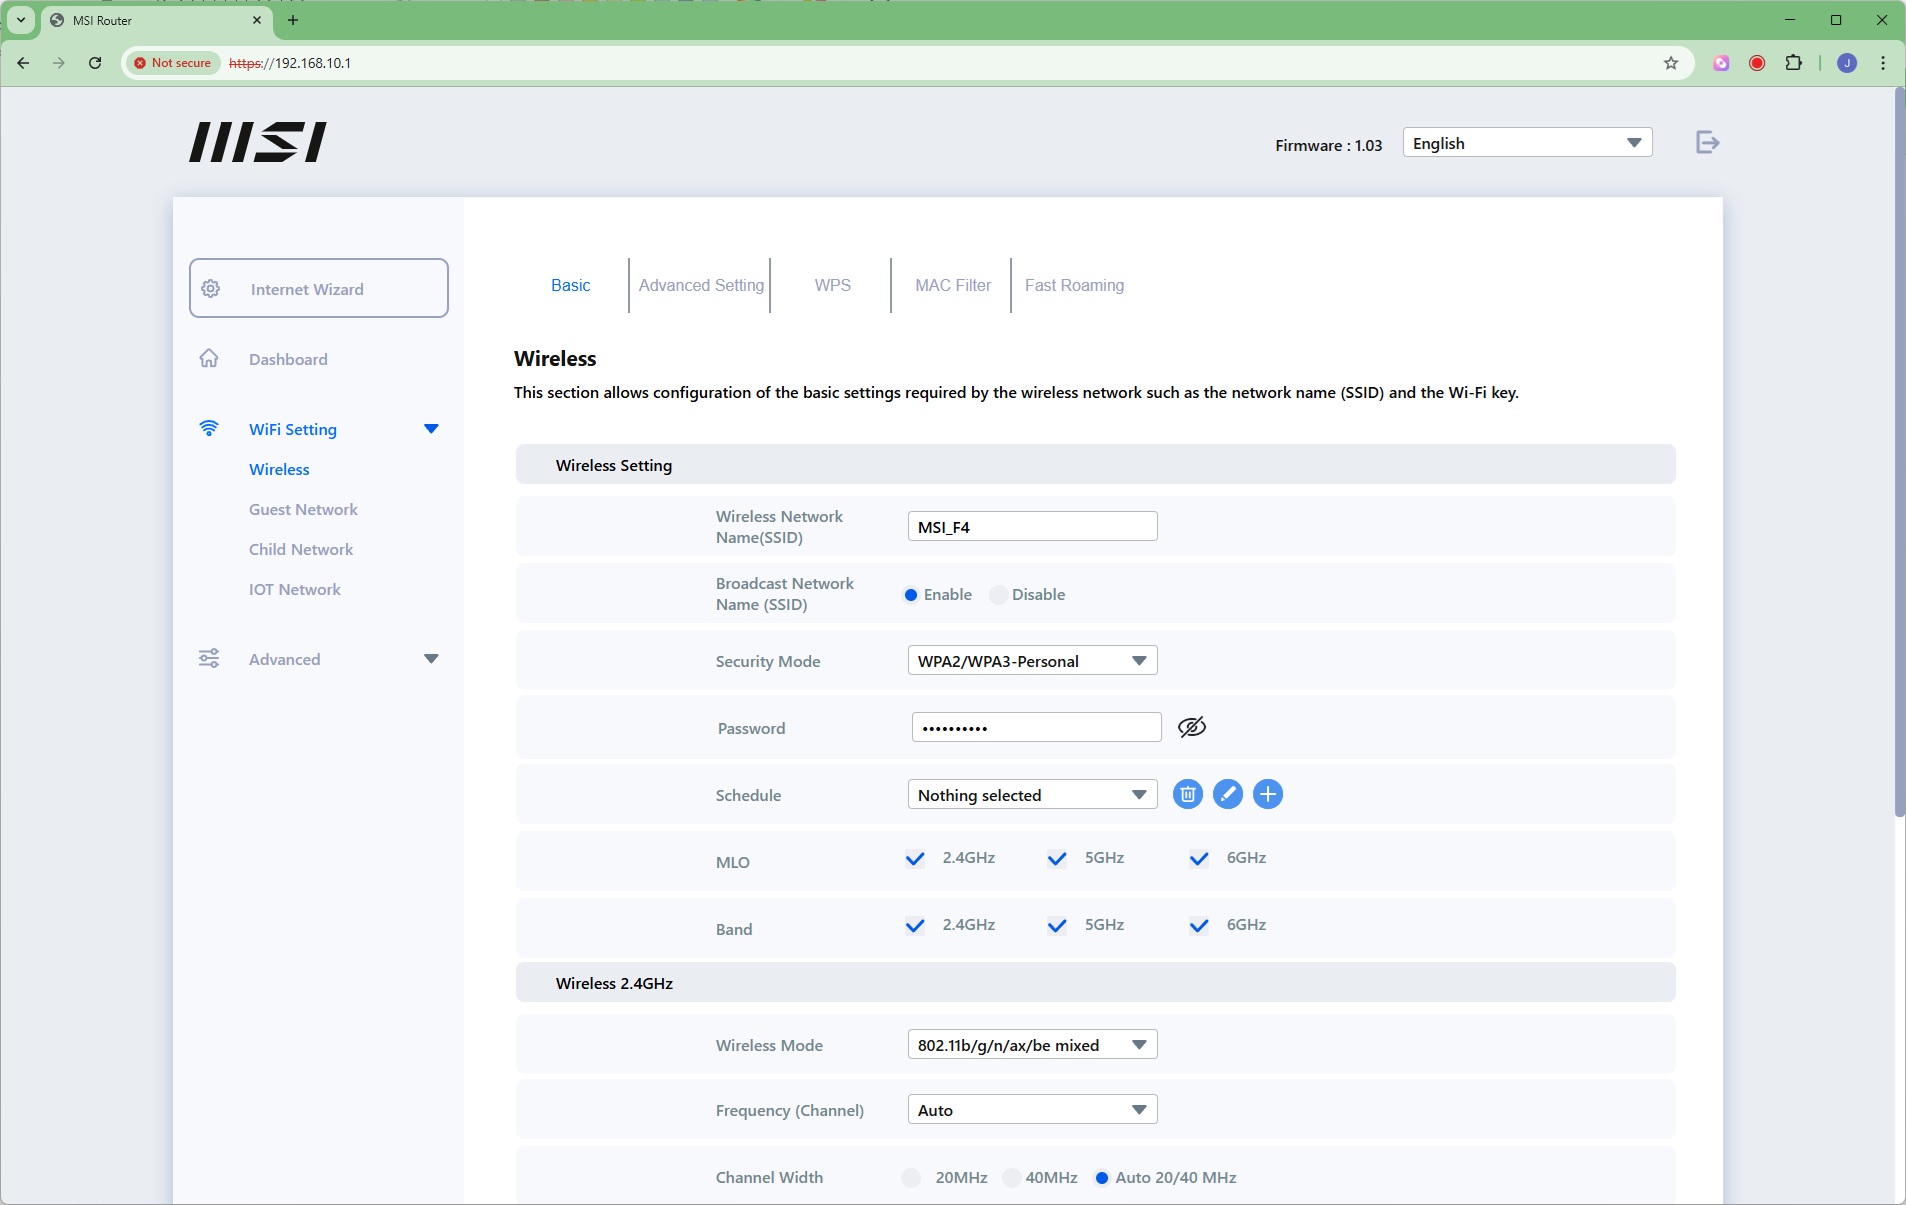The height and width of the screenshot is (1205, 1906).
Task: Open the English language dropdown
Action: [1526, 143]
